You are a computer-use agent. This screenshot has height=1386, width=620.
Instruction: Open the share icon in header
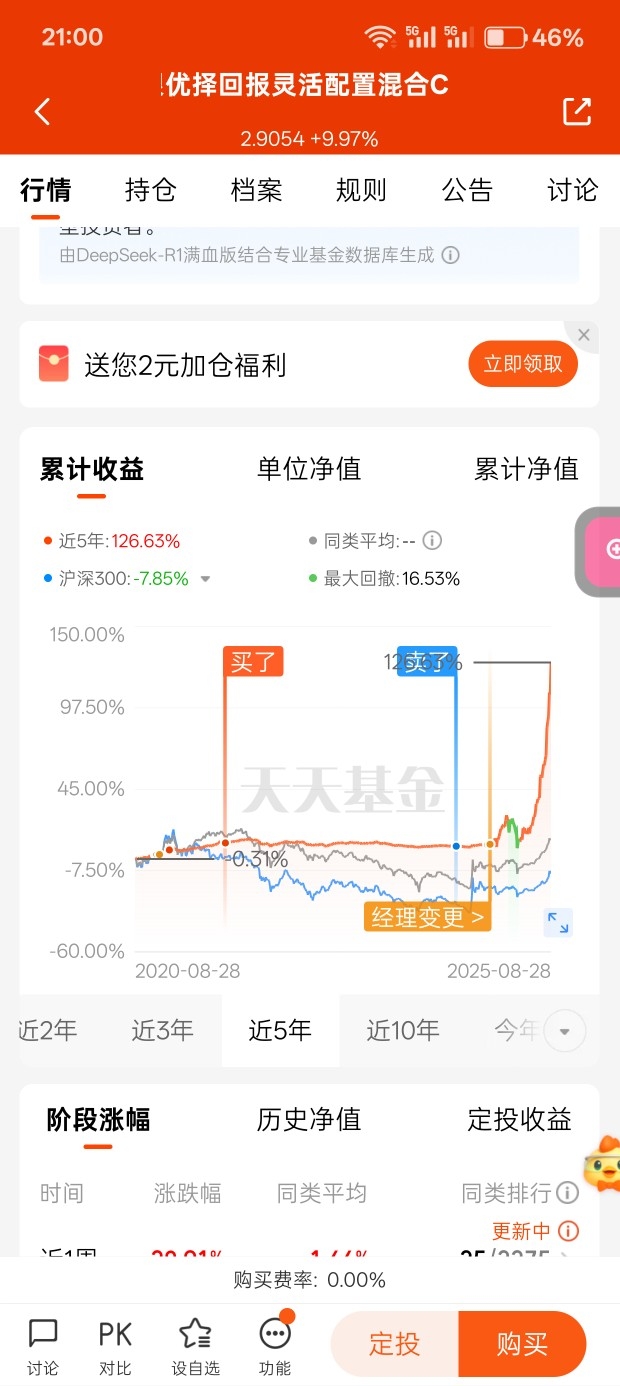pyautogui.click(x=577, y=111)
